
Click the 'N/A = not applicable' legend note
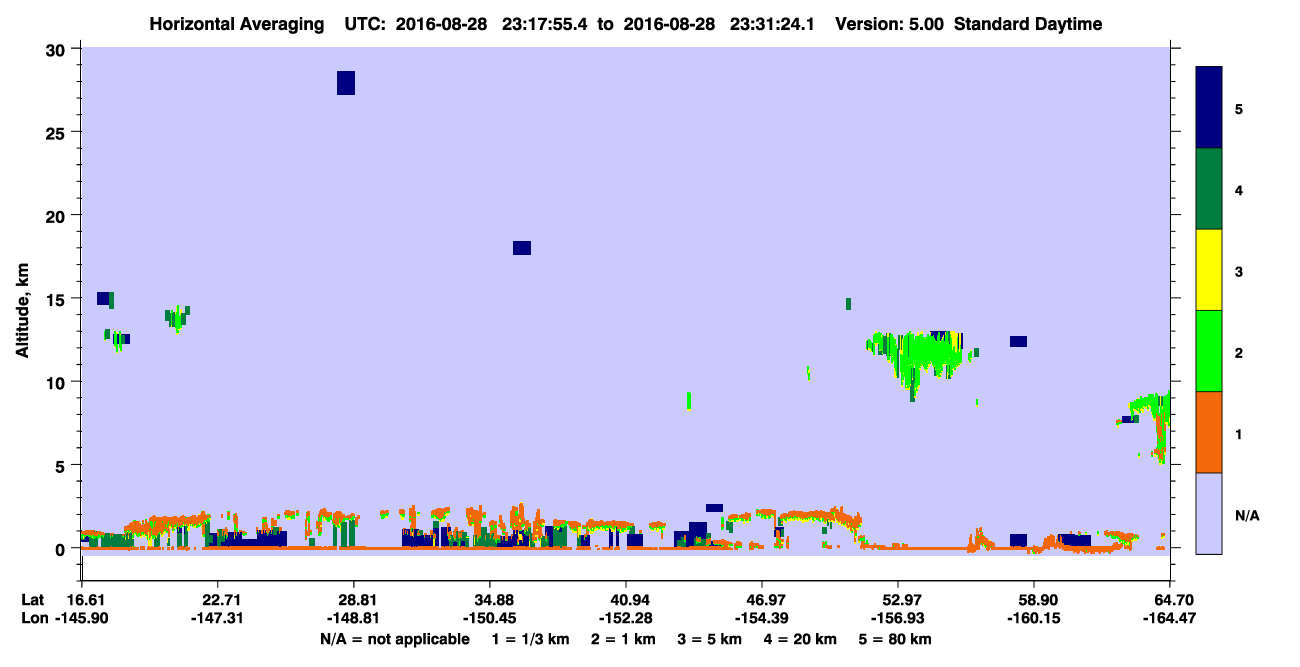(x=394, y=639)
